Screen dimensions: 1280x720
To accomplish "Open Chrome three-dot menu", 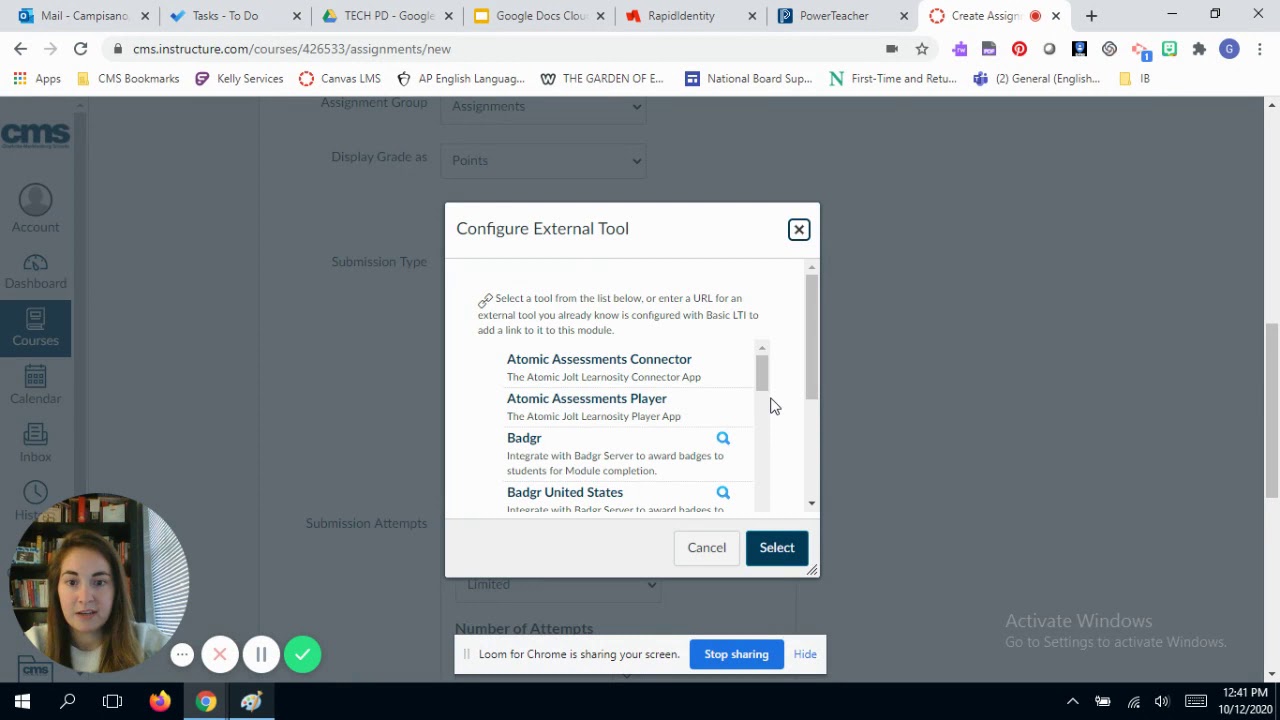I will pyautogui.click(x=1259, y=49).
